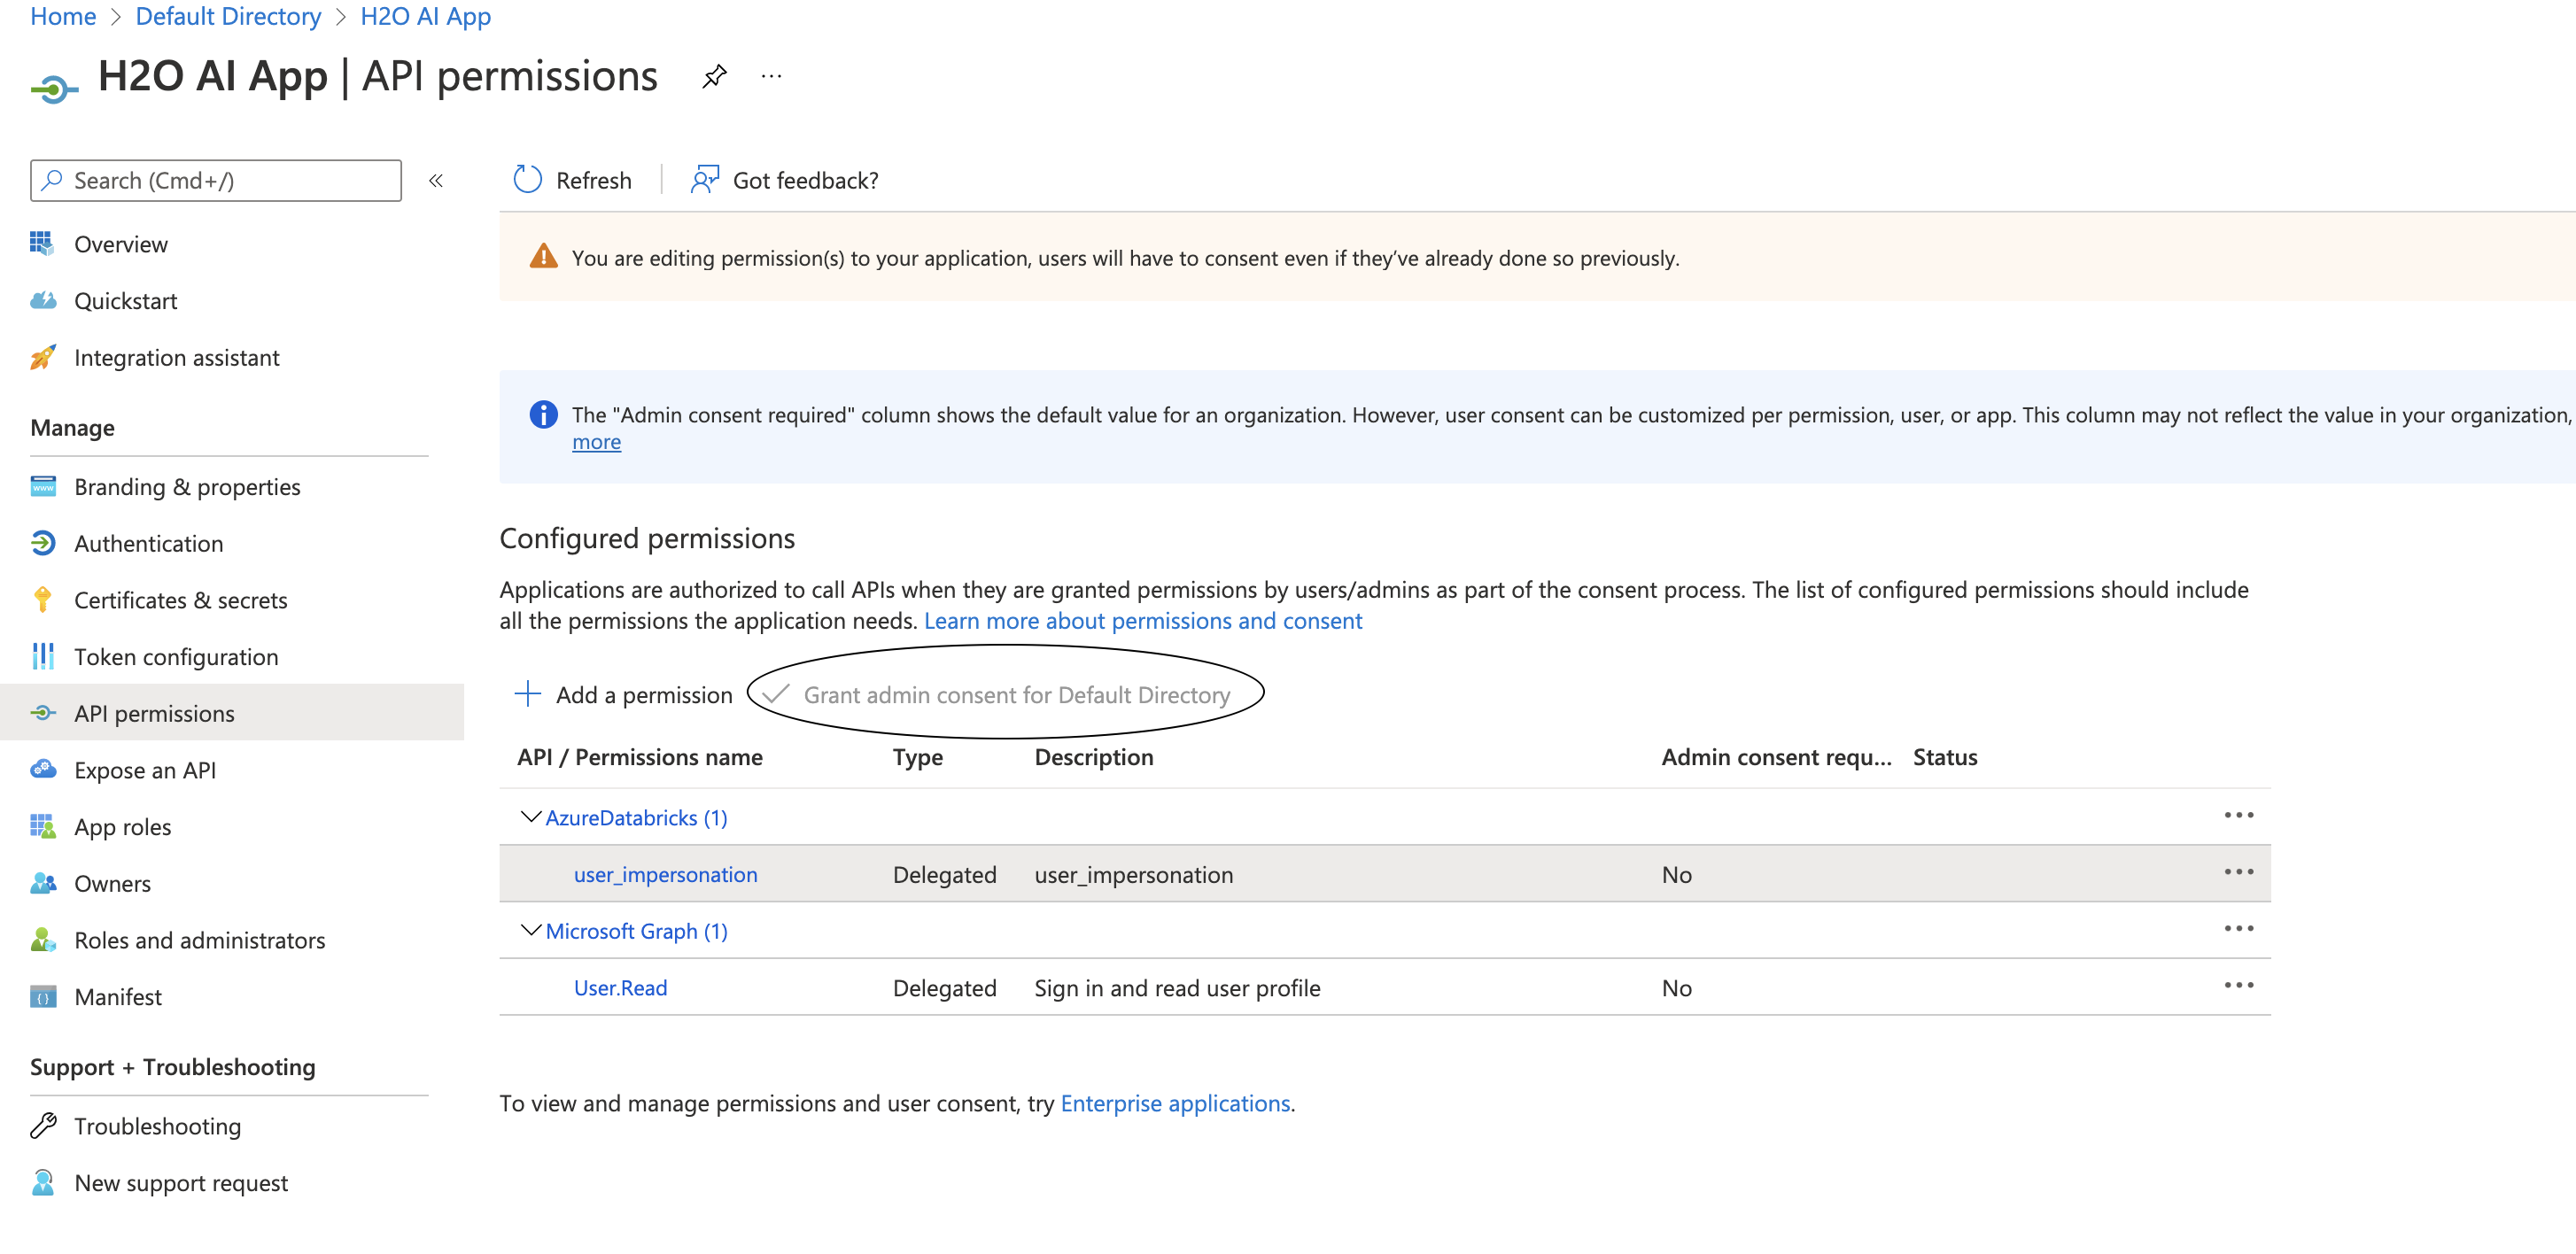Open the App roles page
Screen dimensions: 2576x1254
tap(122, 827)
